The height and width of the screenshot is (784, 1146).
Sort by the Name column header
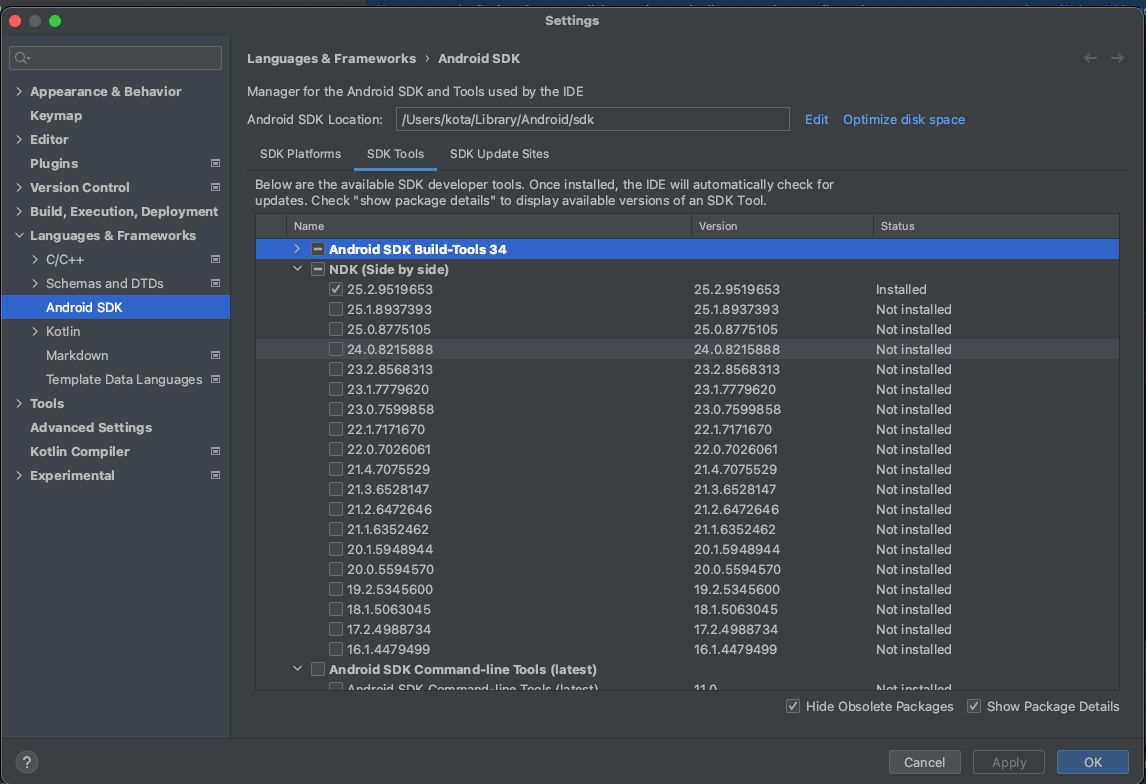[488, 226]
